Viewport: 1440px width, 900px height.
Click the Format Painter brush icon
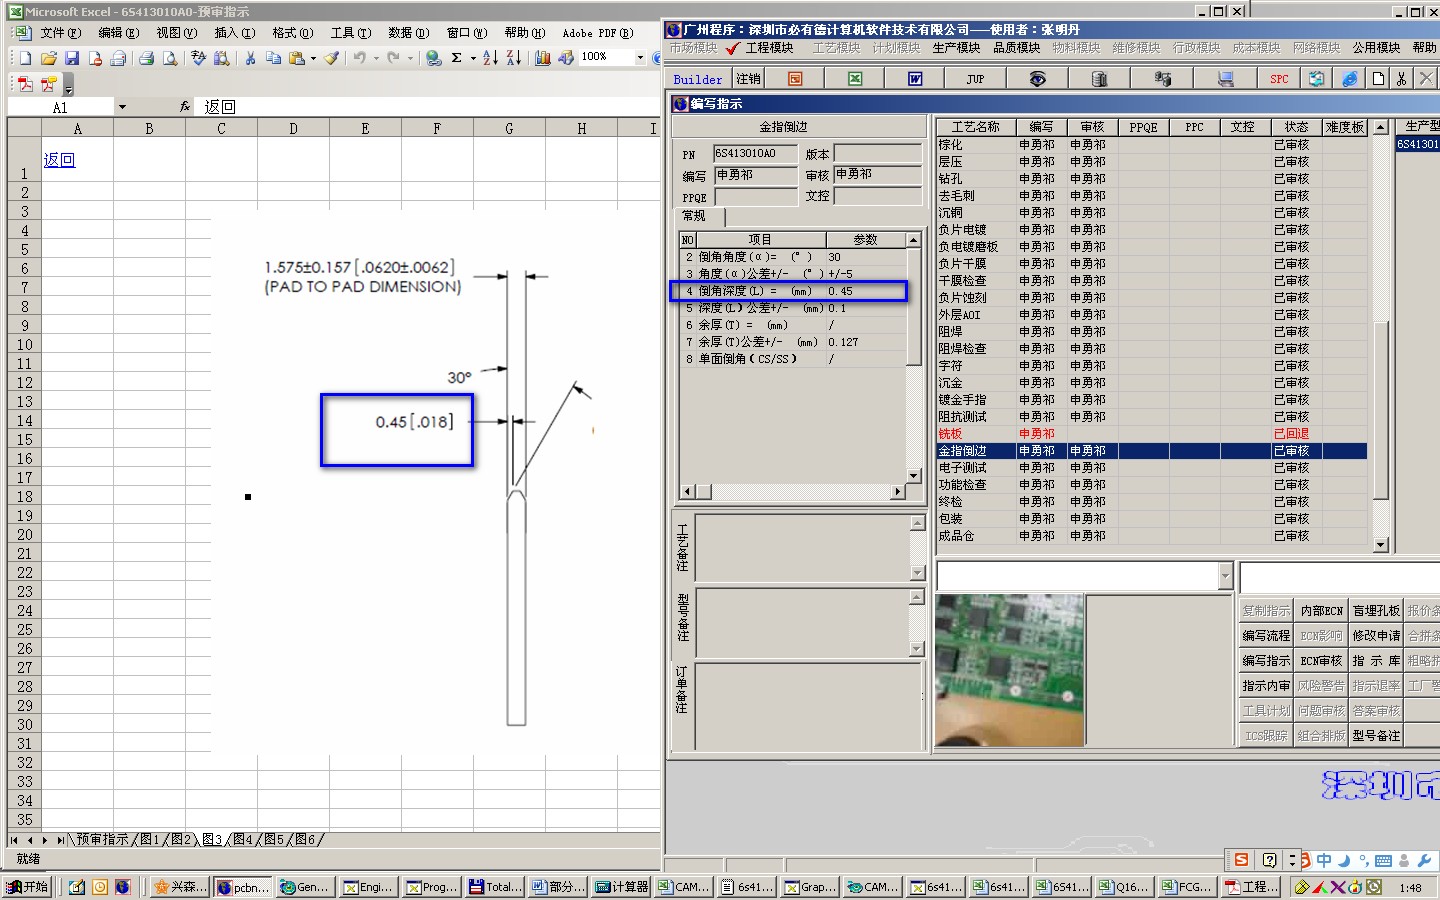(x=331, y=58)
